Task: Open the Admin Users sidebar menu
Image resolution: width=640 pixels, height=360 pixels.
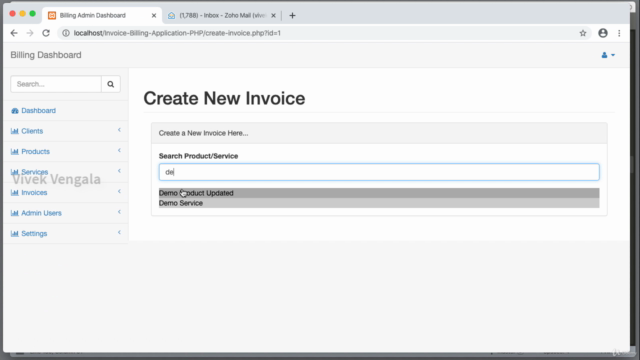Action: click(x=41, y=213)
